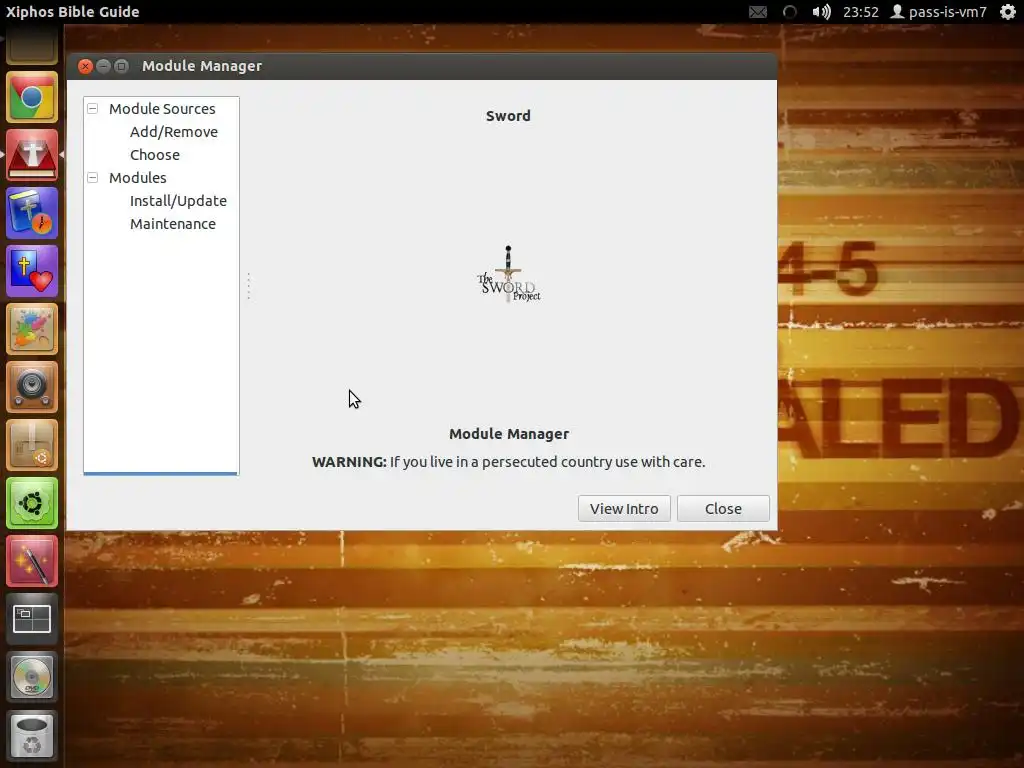The image size is (1024, 768).
Task: Click the Close button in Module Manager
Action: 723,509
